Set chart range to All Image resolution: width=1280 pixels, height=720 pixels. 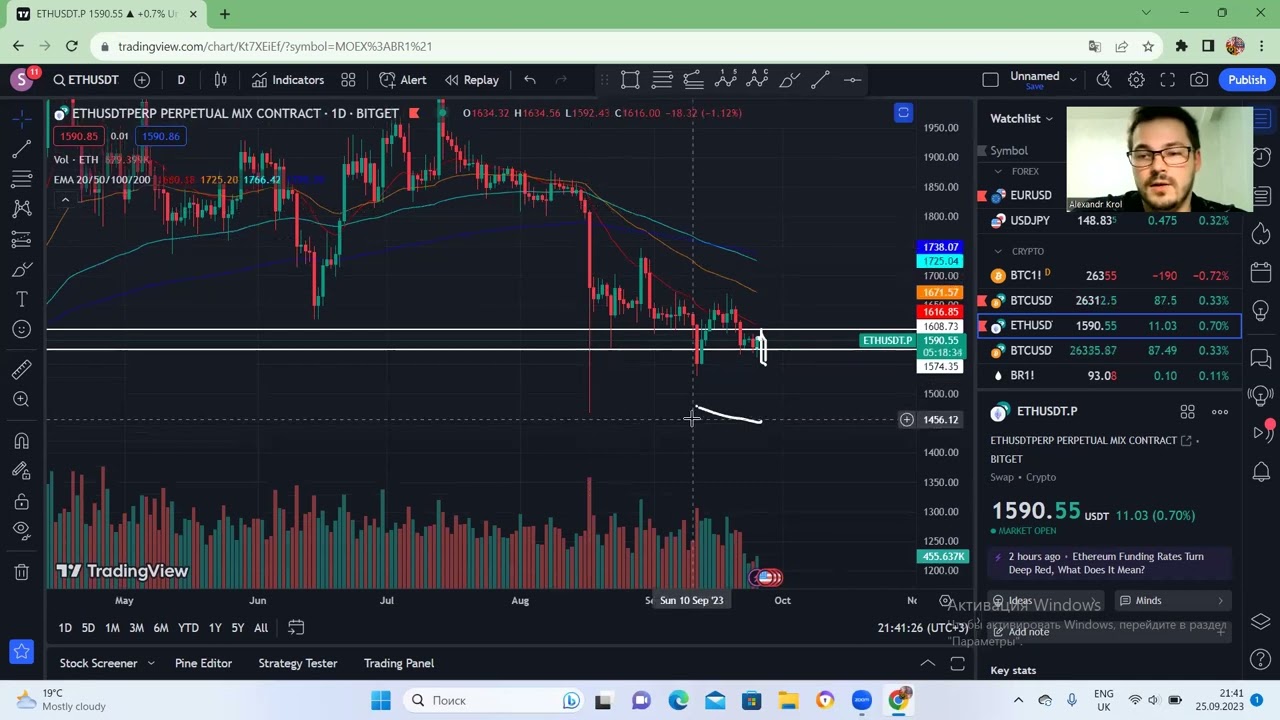tap(261, 628)
